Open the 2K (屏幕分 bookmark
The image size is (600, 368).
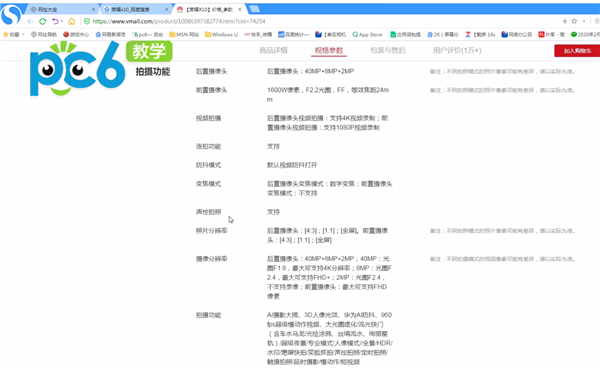(x=443, y=34)
